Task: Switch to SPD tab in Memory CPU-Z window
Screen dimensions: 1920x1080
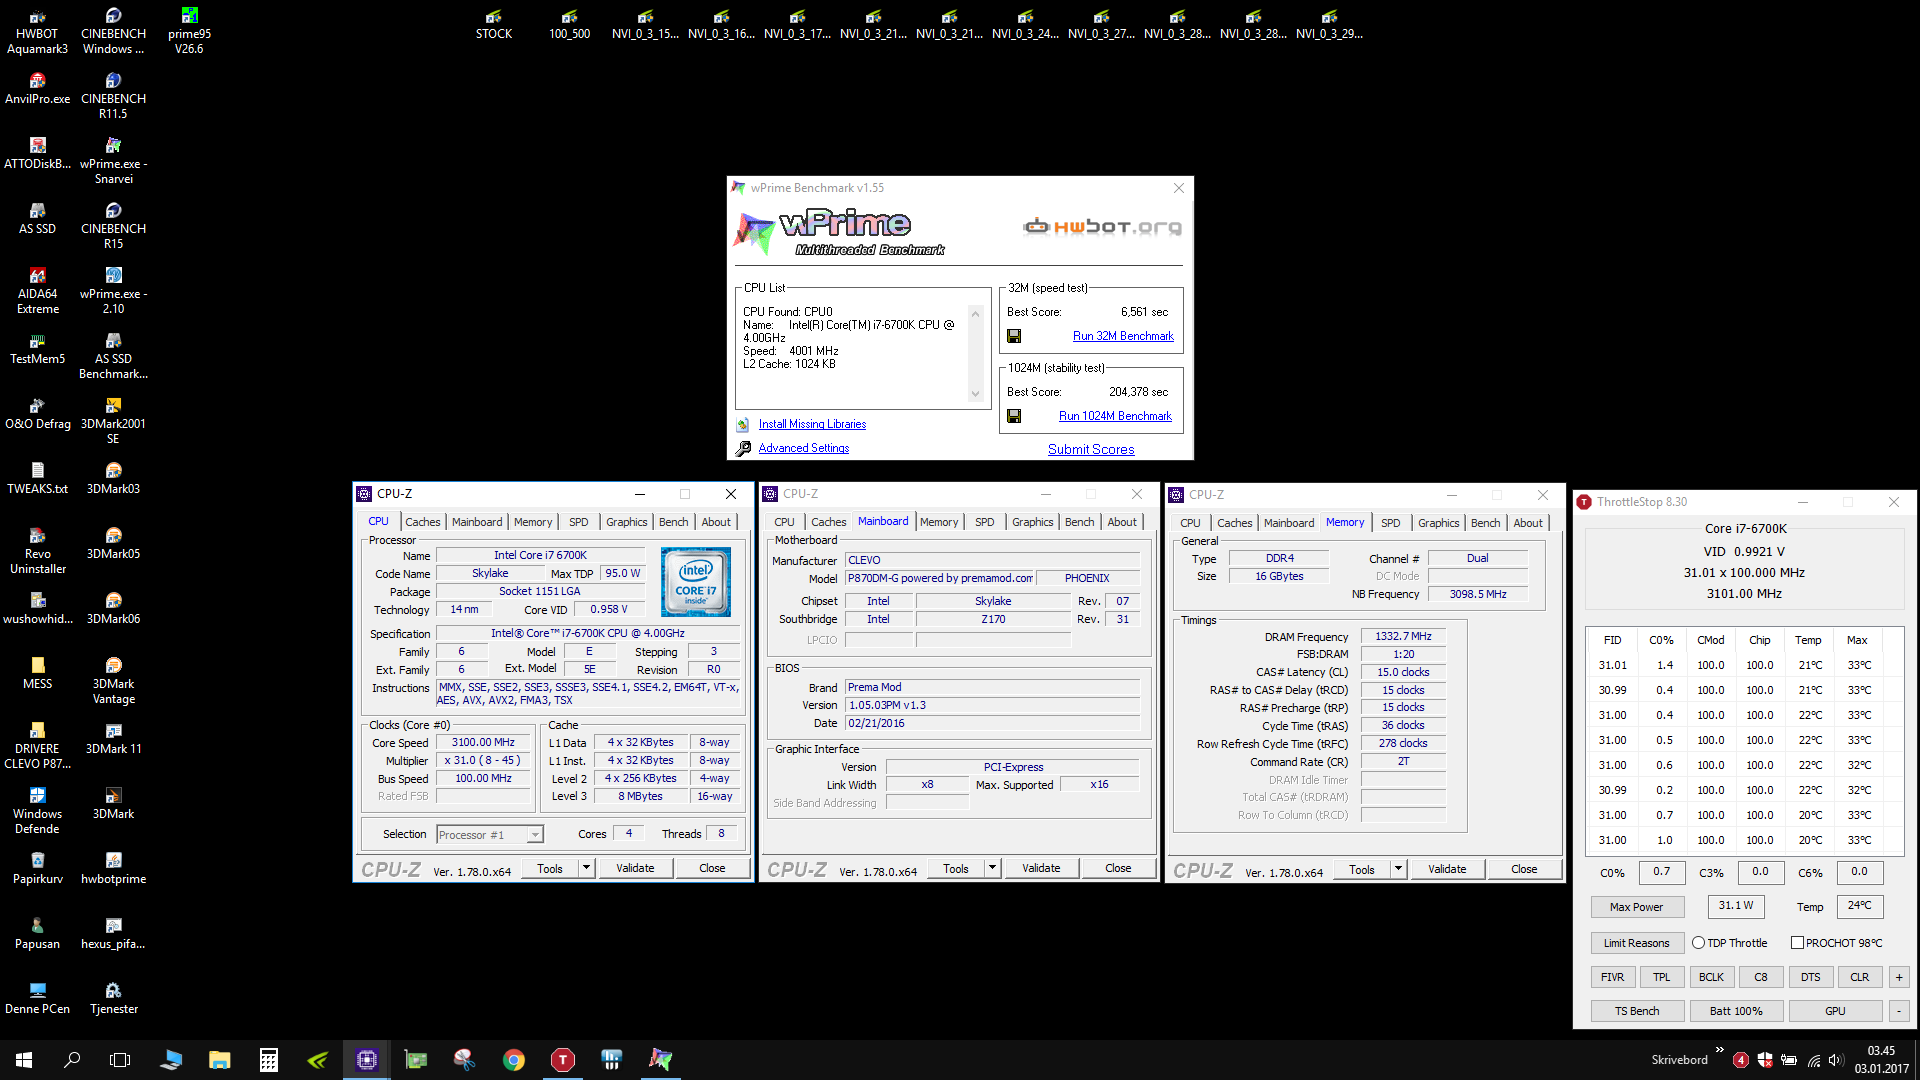Action: pyautogui.click(x=1390, y=523)
